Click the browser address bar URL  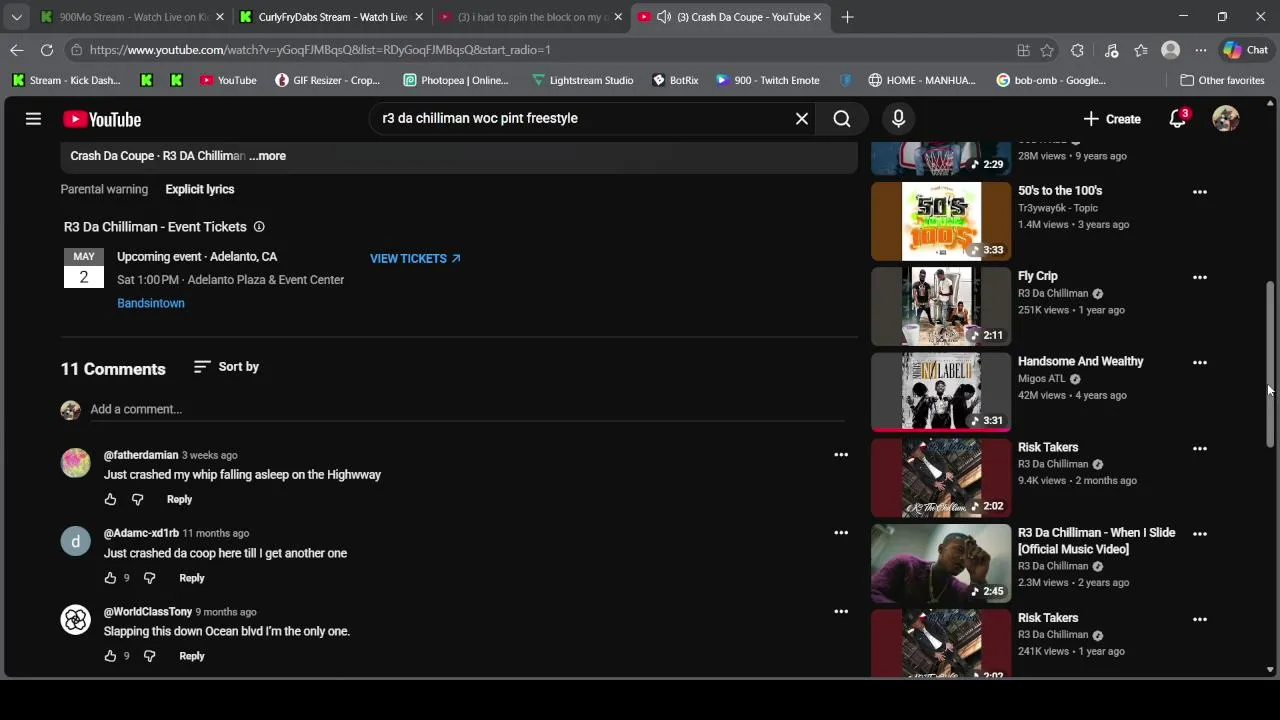click(320, 50)
